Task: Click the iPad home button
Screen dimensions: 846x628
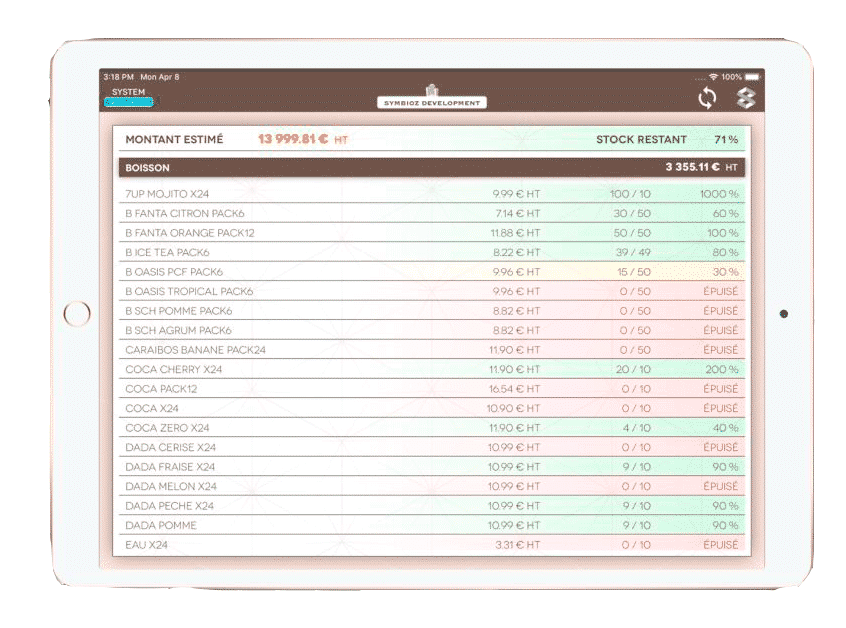Action: click(77, 313)
